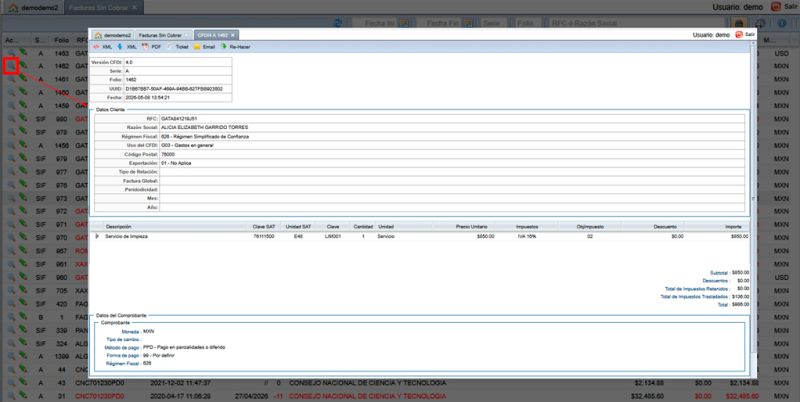This screenshot has width=800, height=402.
Task: Click the RFC ó Razón Social search field
Action: tap(635, 23)
